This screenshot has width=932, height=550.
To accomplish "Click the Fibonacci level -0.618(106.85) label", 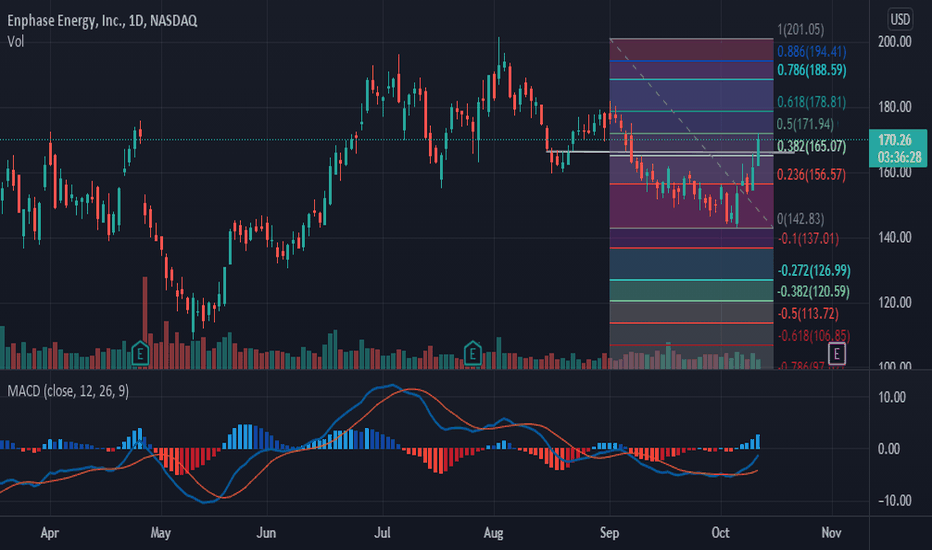I will [814, 336].
